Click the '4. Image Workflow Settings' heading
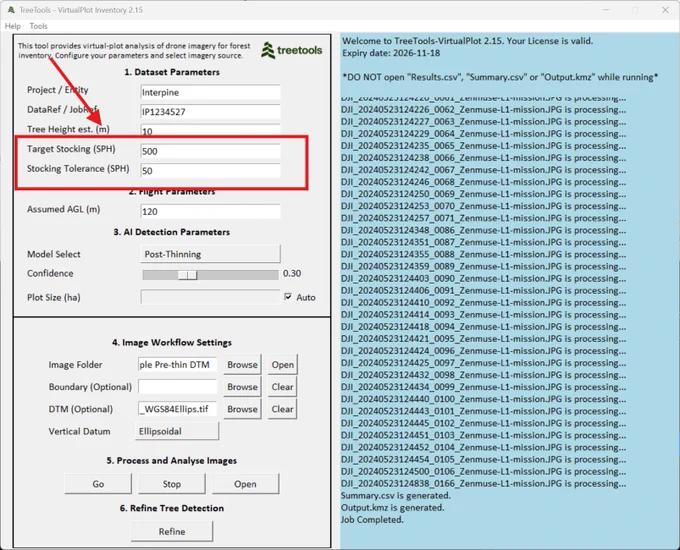 tap(172, 342)
